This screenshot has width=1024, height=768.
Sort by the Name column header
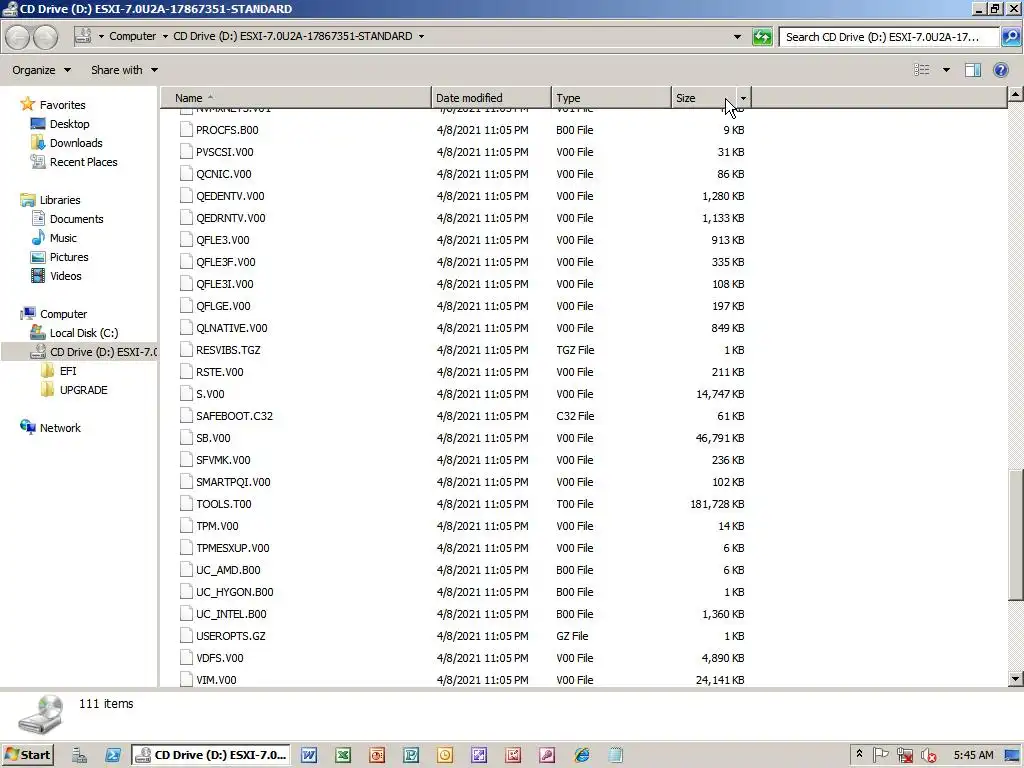point(296,98)
